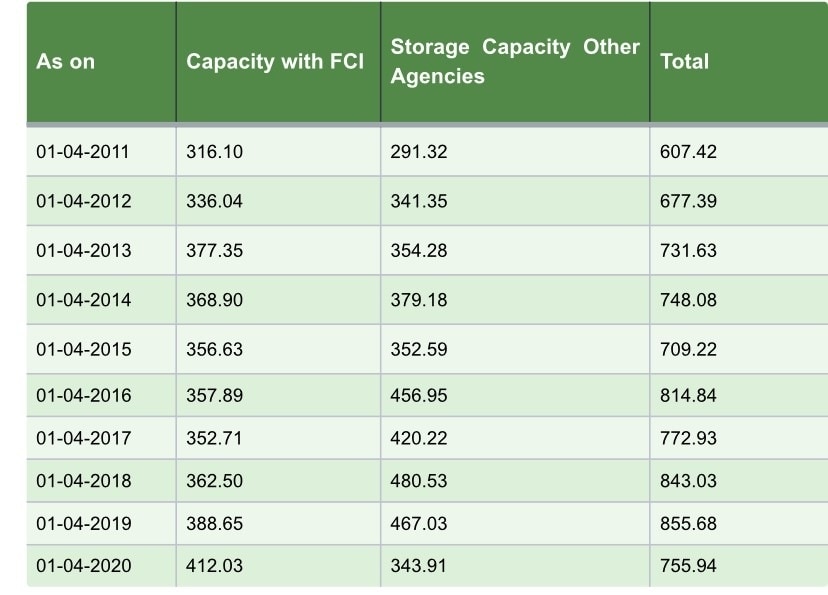828x595 pixels.
Task: Click the 01-04-2016 date cell
Action: [83, 396]
